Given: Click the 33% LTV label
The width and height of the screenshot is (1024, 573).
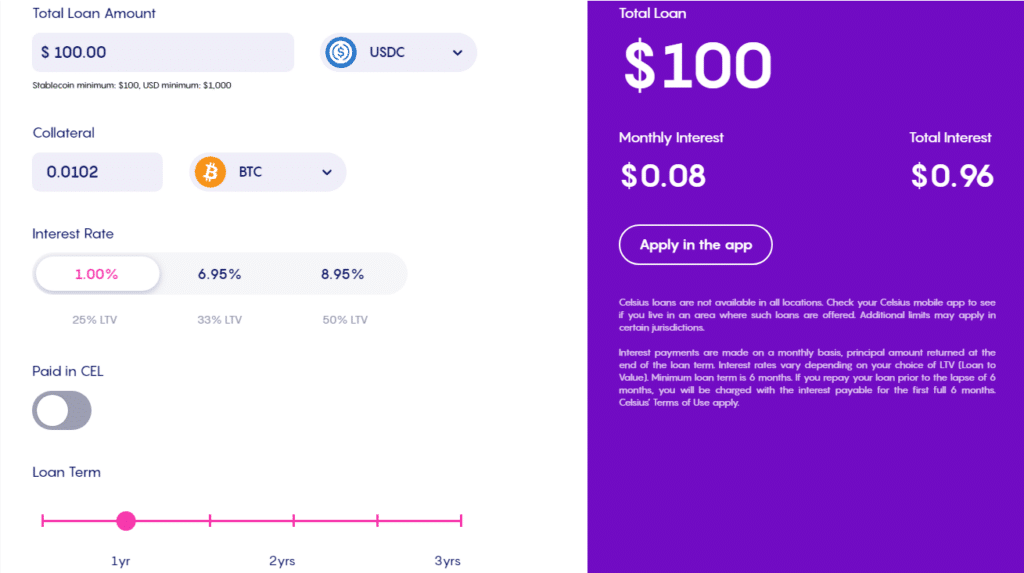Looking at the screenshot, I should 219,319.
